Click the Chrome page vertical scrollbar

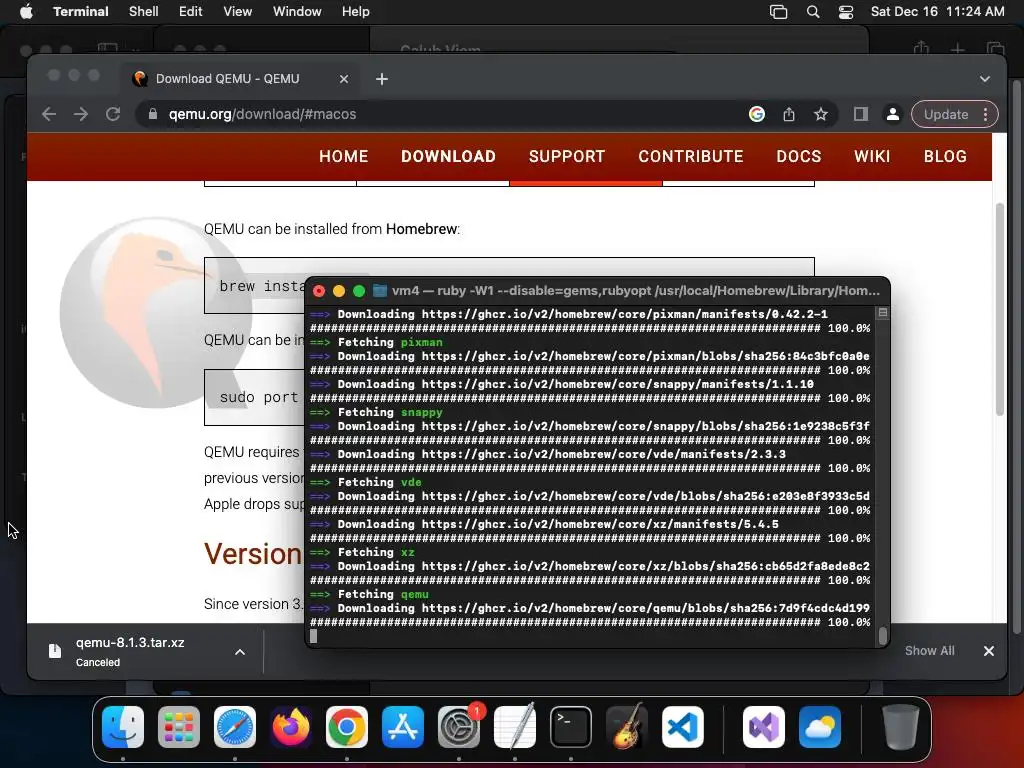pos(999,310)
